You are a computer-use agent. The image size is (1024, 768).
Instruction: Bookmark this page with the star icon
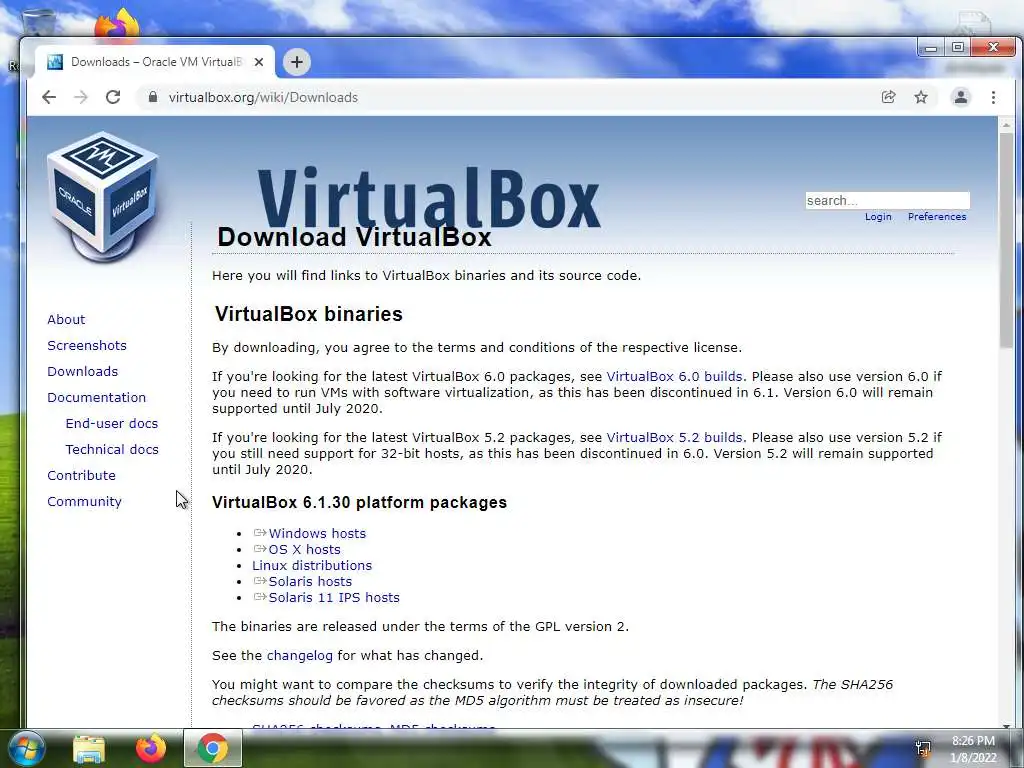921,97
